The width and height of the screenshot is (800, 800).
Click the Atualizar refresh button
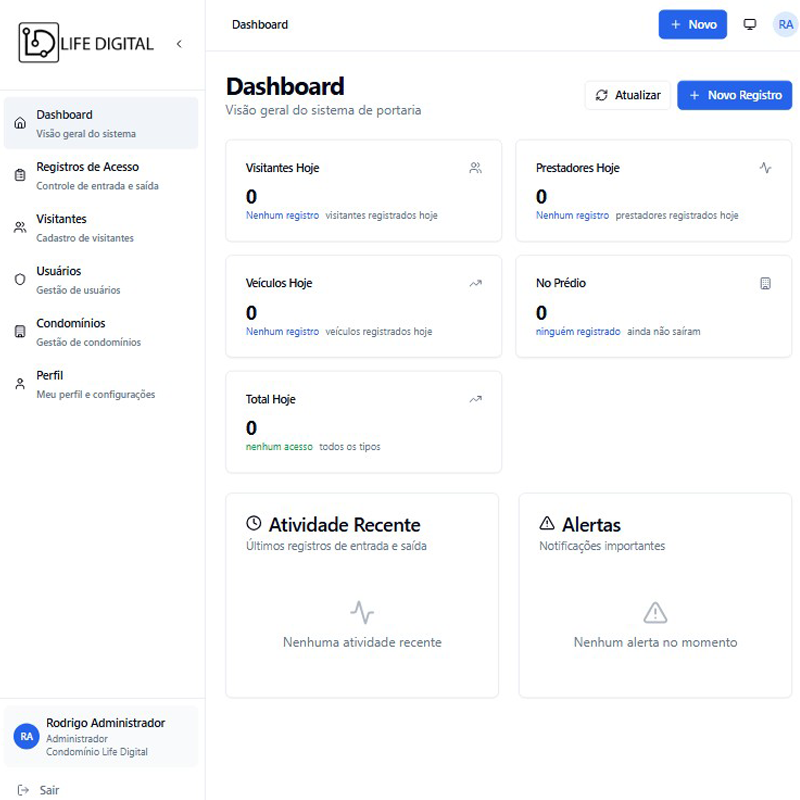(628, 95)
